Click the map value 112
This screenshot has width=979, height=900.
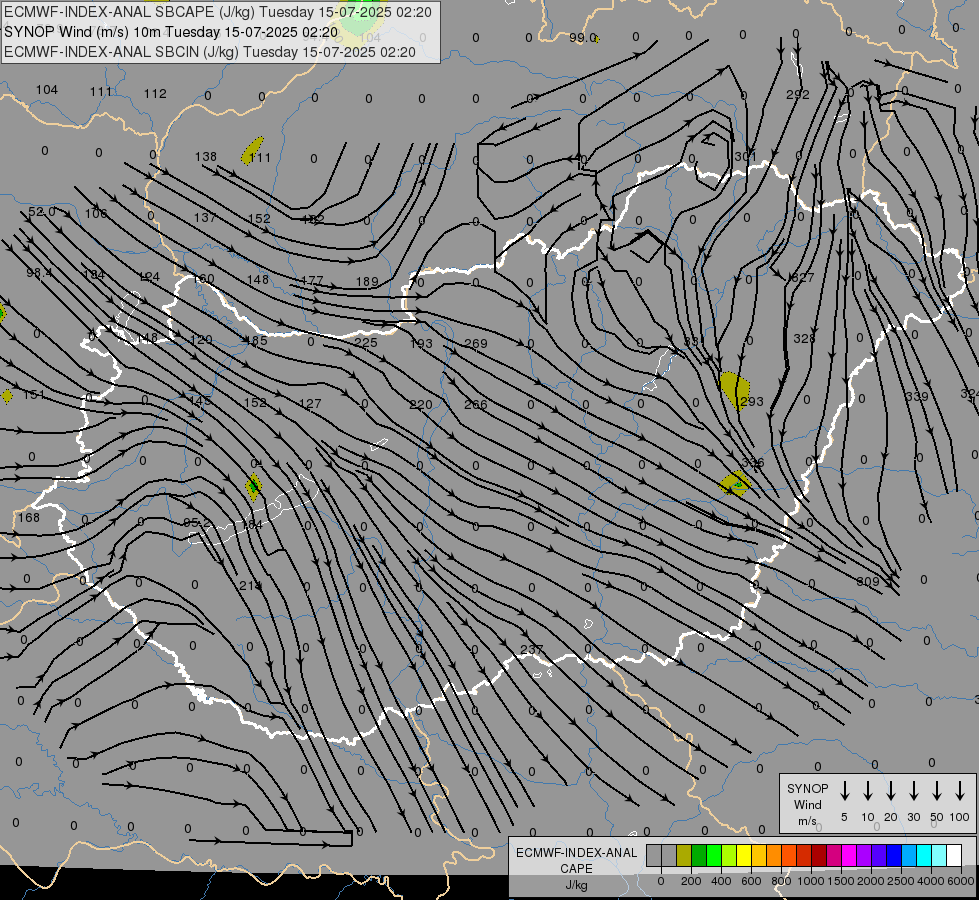[x=155, y=94]
